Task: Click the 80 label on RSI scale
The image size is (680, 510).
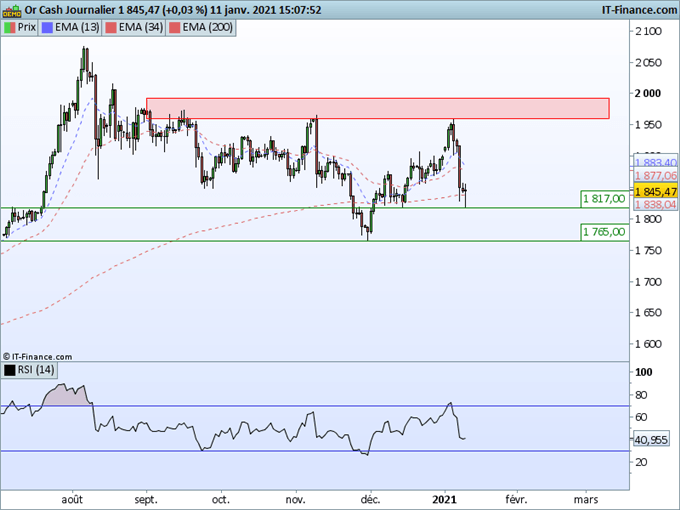Action: click(641, 395)
